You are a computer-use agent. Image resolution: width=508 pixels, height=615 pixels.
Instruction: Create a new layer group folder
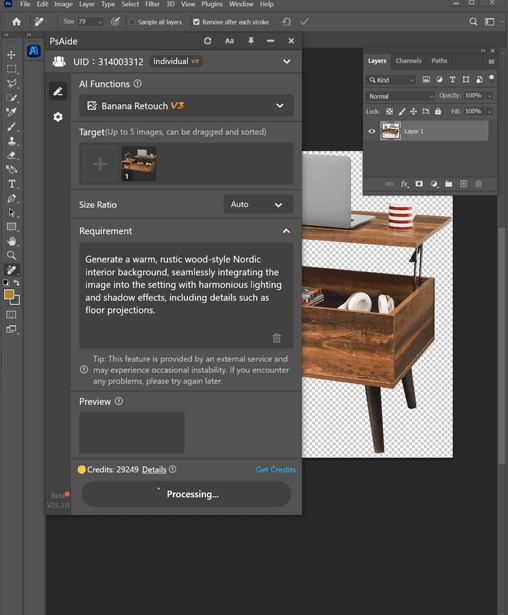(448, 184)
